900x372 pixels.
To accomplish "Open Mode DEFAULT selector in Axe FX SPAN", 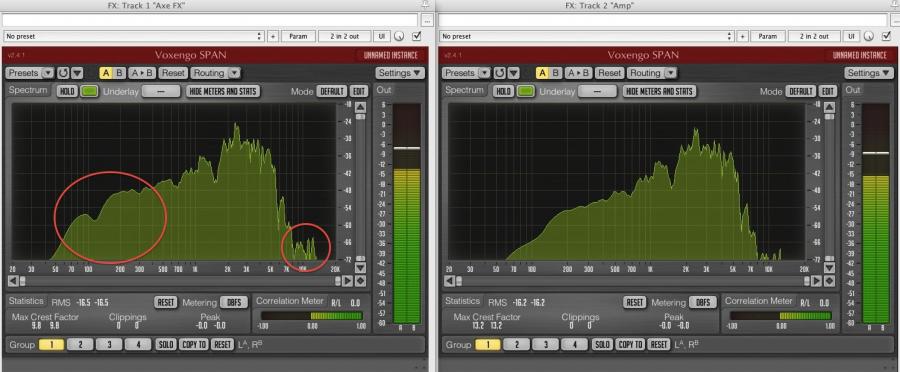I will pos(331,91).
